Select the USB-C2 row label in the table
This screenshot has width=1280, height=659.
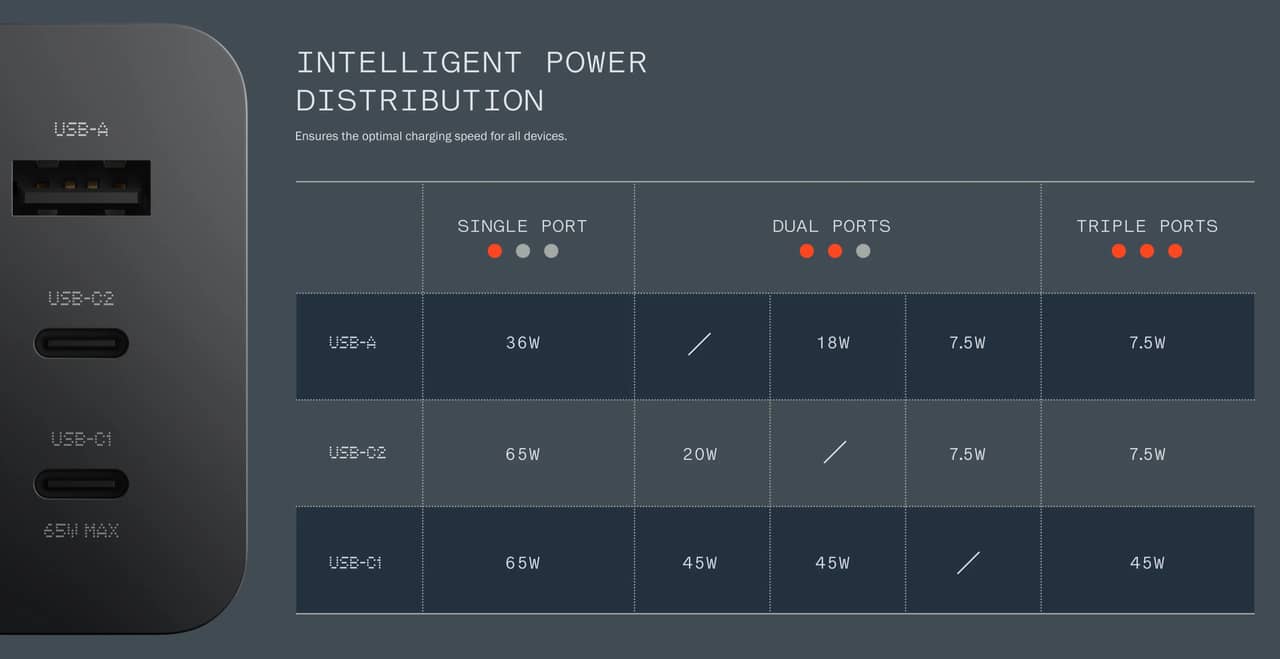357,453
